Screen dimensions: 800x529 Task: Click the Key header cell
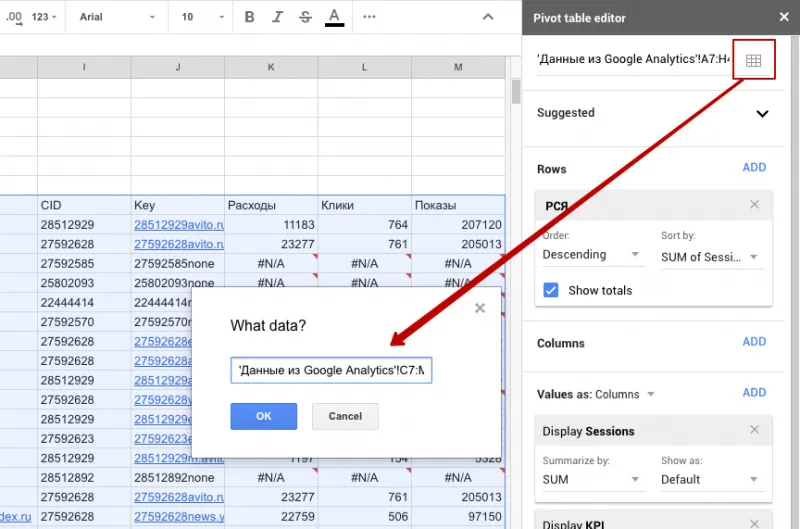[178, 205]
